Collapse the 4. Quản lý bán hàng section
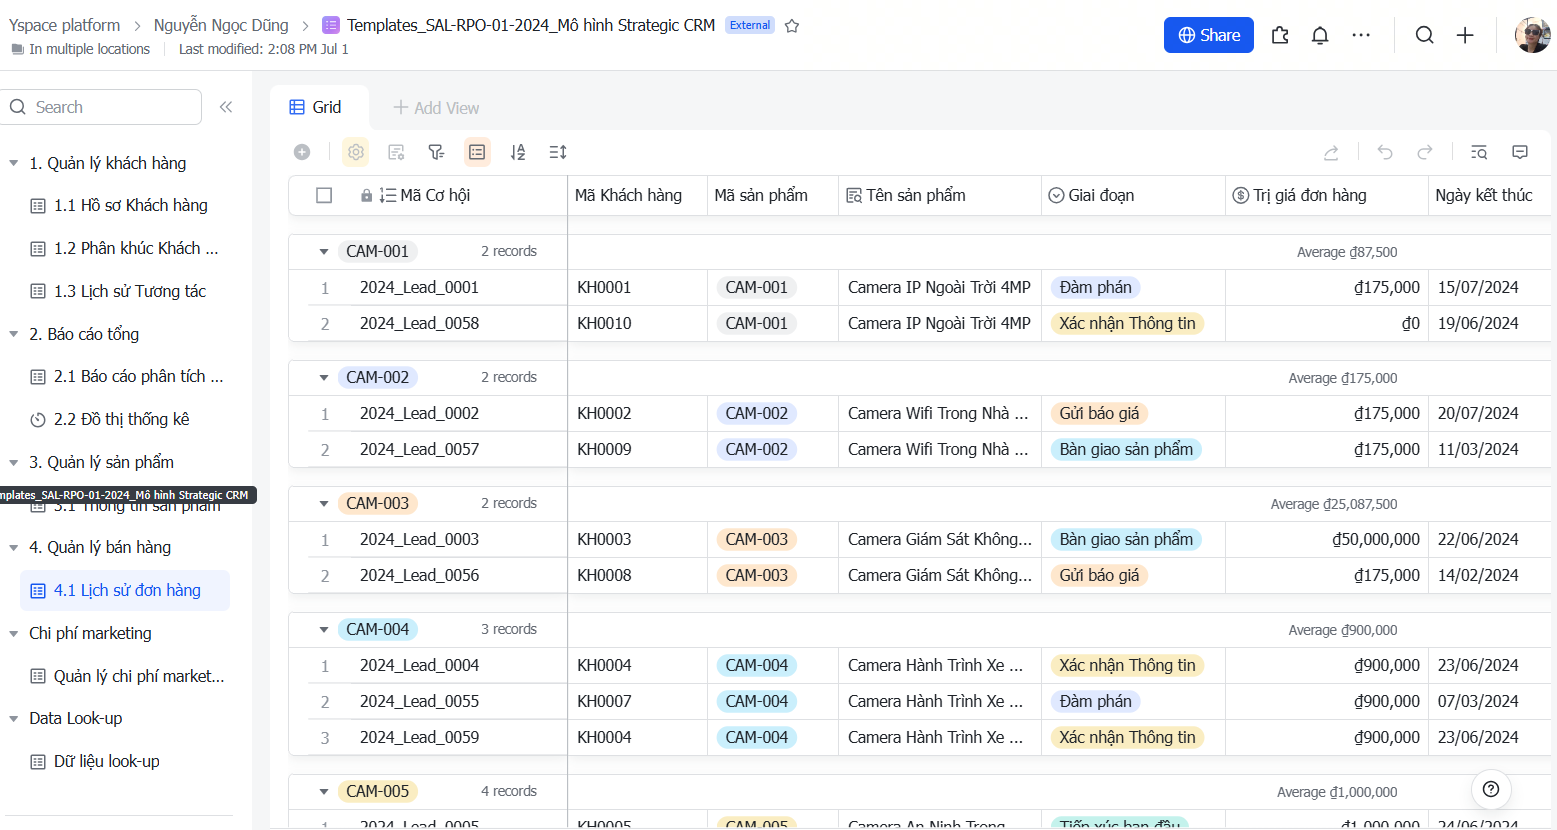This screenshot has width=1557, height=830. 14,547
